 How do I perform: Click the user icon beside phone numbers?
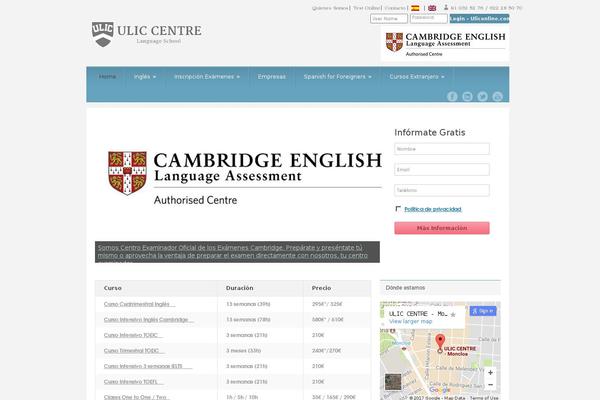click(x=446, y=7)
